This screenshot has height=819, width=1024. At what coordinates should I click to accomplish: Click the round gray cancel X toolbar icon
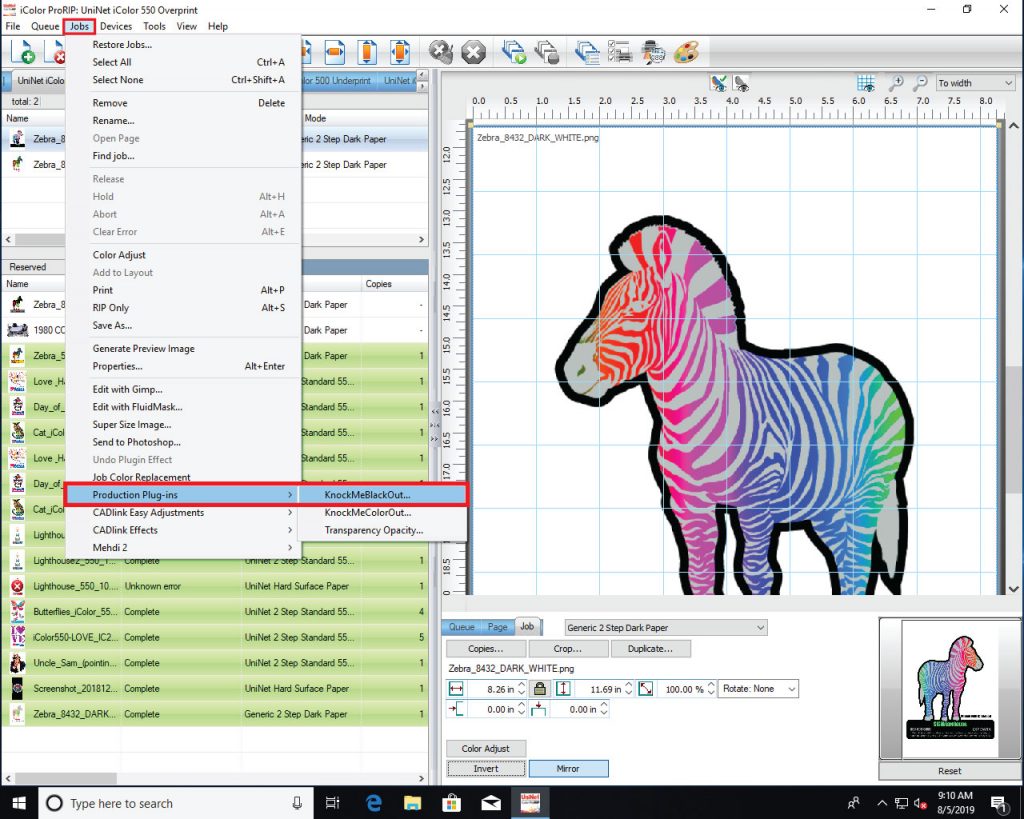473,52
